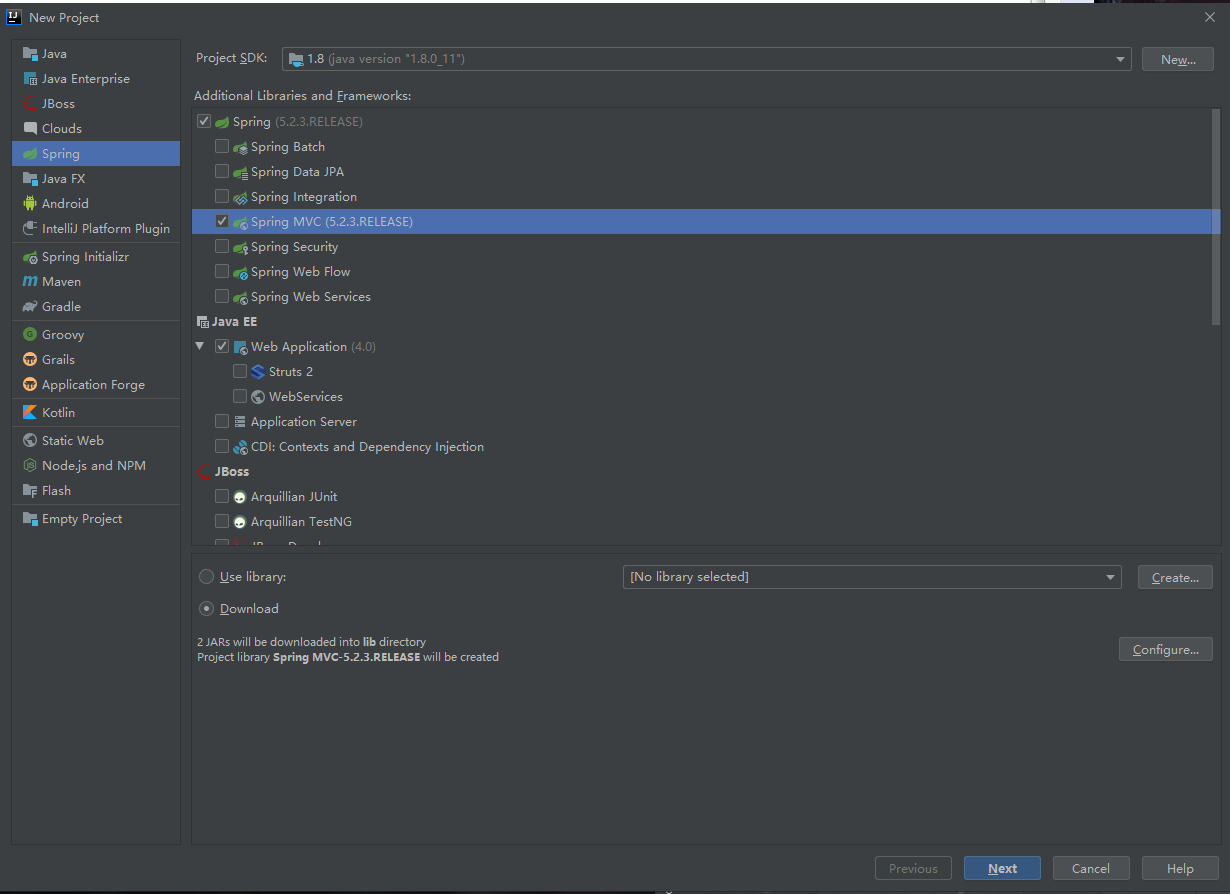Collapse the Web Application tree node
This screenshot has width=1230, height=894.
coord(199,346)
